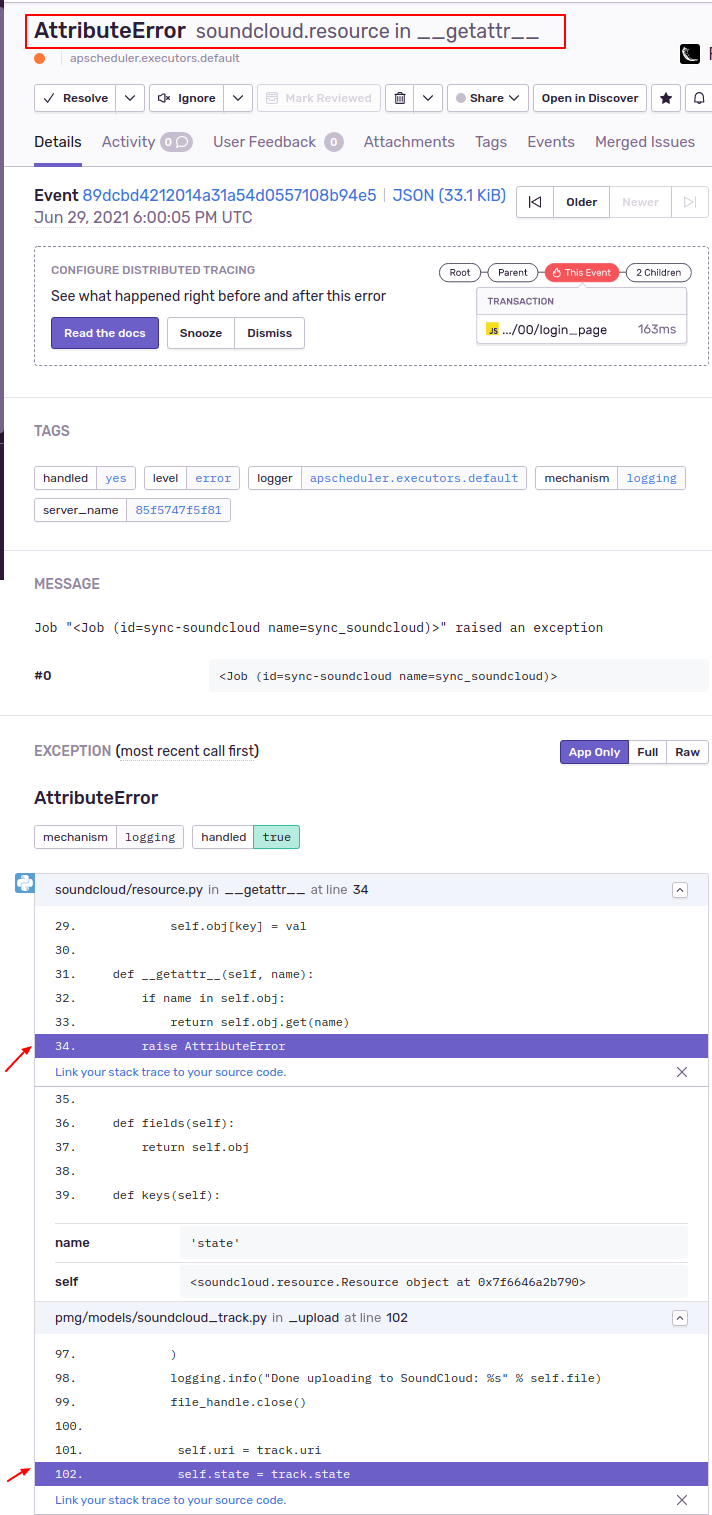Open the JSON (33.1 KiB) link
The width and height of the screenshot is (712, 1515).
click(449, 195)
